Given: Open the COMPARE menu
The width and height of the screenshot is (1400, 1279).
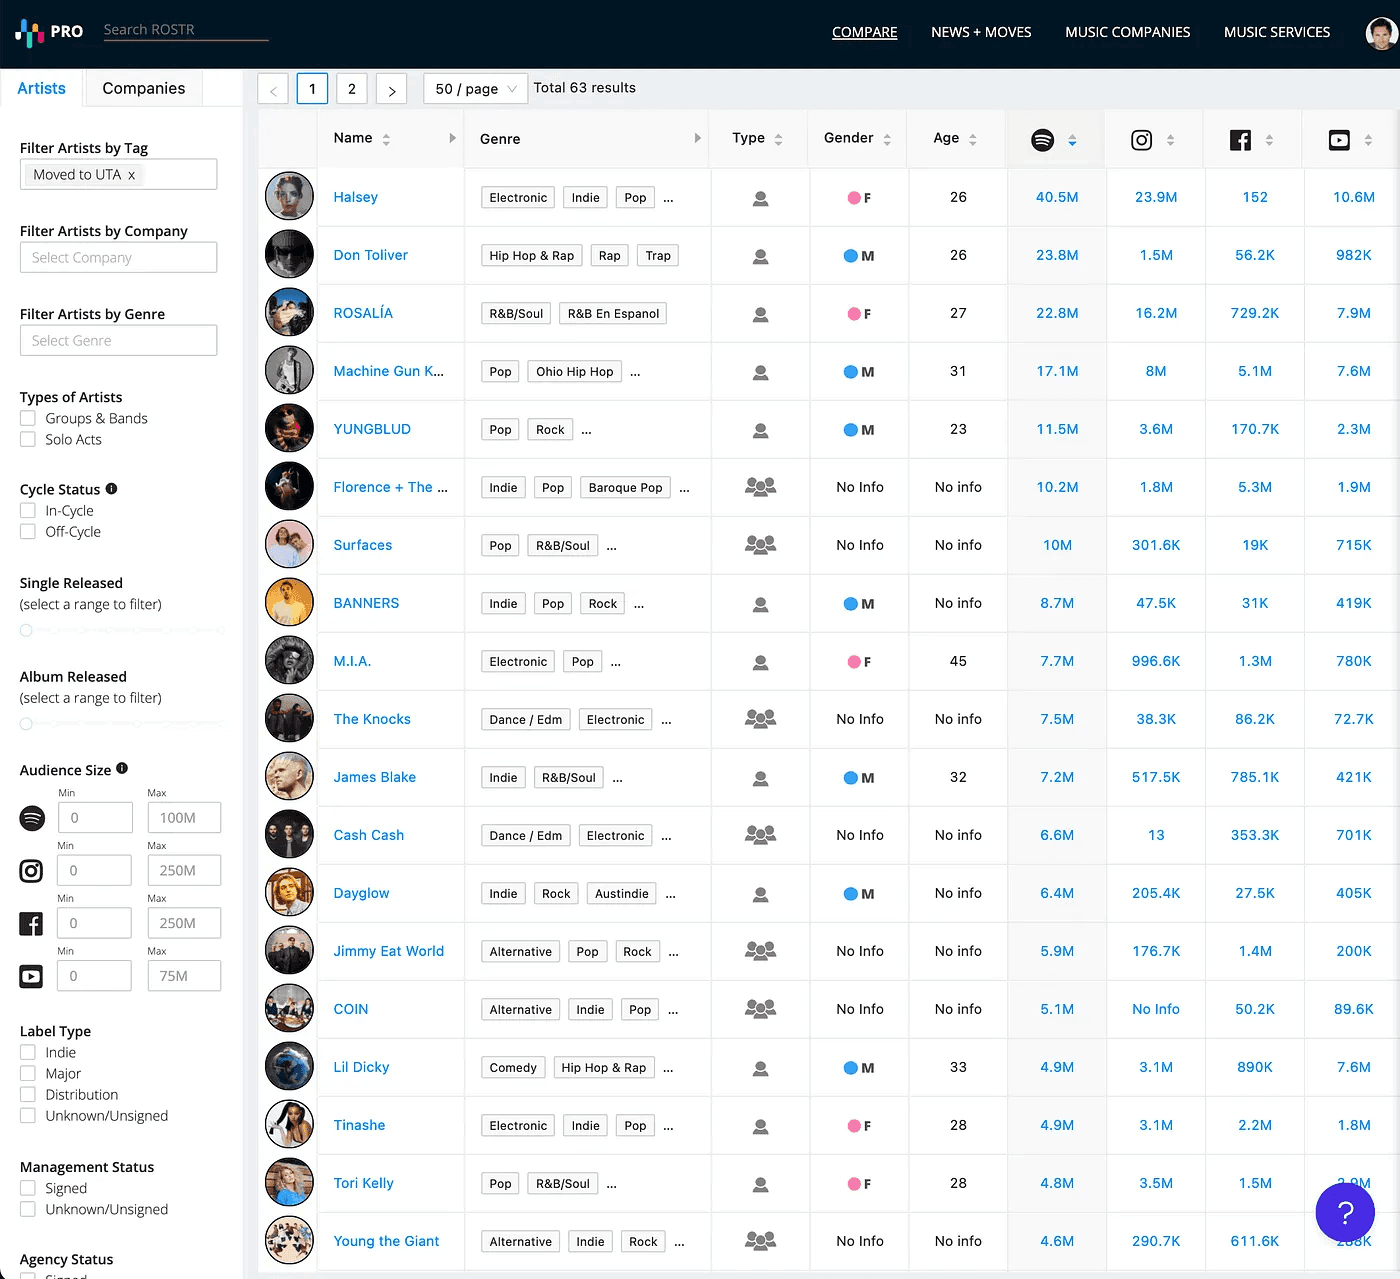Looking at the screenshot, I should pos(864,32).
